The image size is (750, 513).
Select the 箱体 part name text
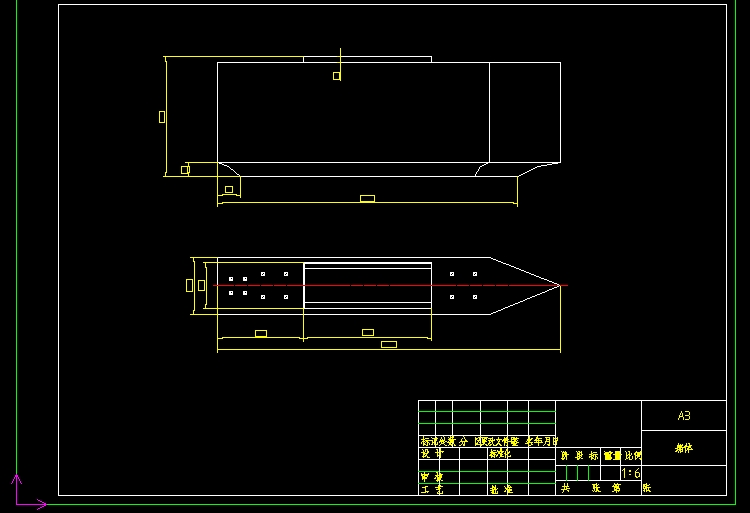(x=684, y=448)
